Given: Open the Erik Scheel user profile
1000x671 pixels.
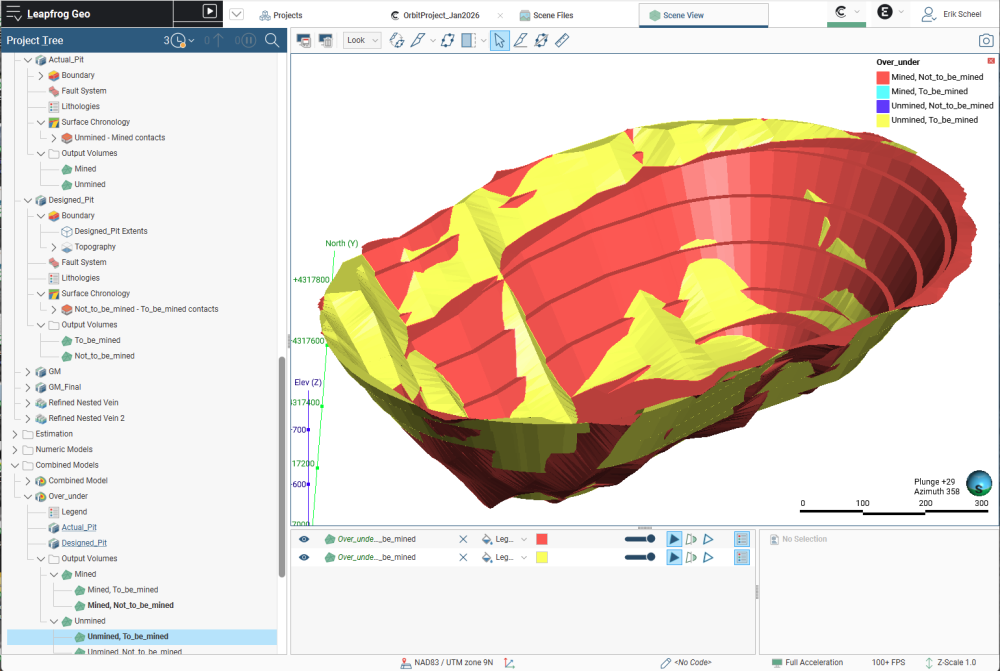Looking at the screenshot, I should pos(952,14).
